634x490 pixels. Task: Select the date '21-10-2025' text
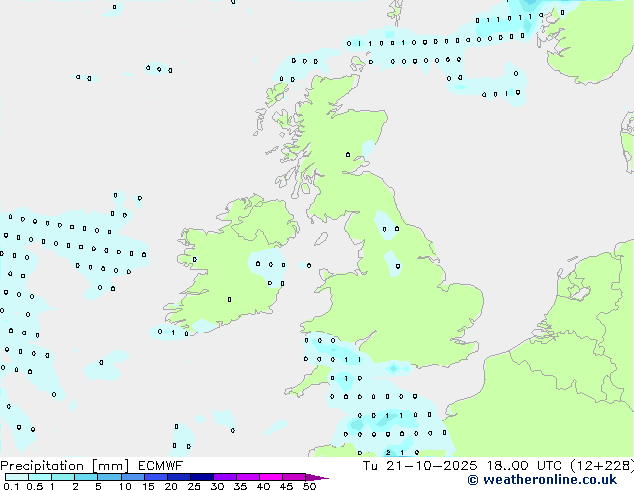[431, 466]
